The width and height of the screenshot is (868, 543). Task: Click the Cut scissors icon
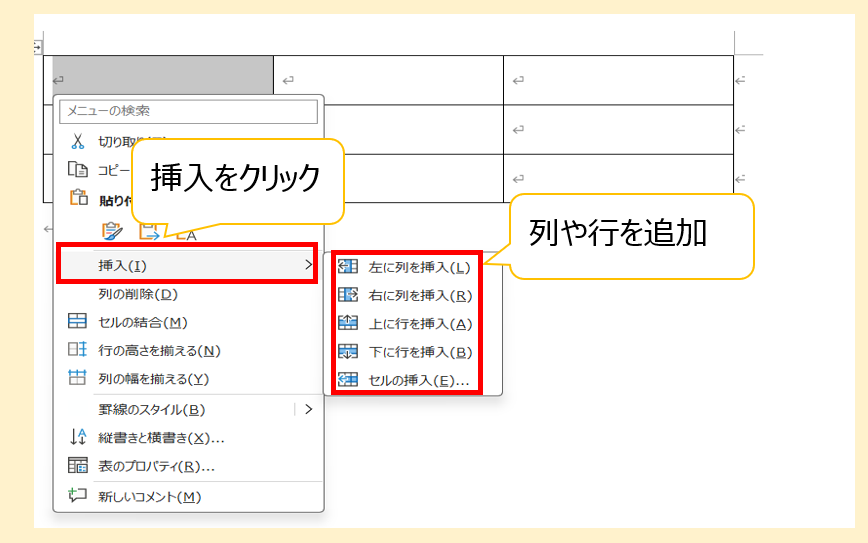(x=78, y=142)
